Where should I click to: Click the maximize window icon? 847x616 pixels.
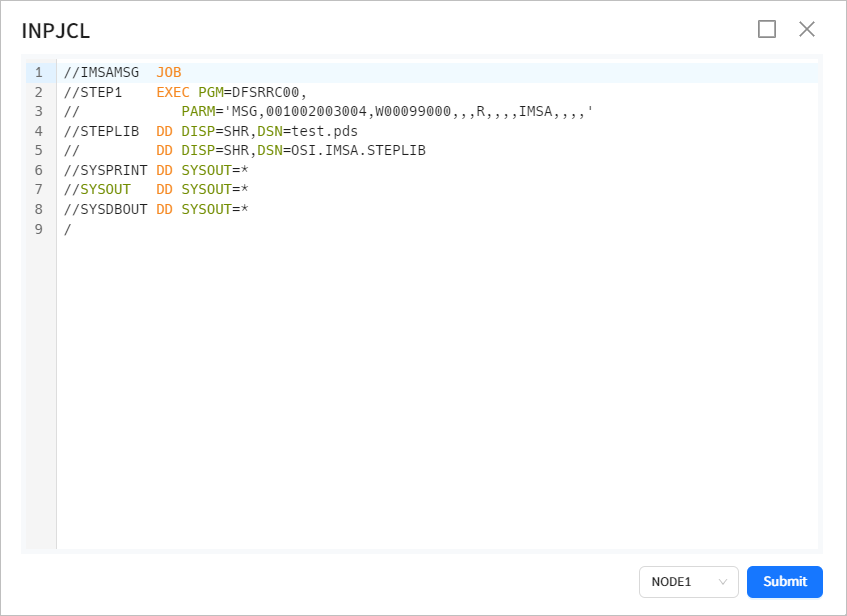click(x=767, y=29)
